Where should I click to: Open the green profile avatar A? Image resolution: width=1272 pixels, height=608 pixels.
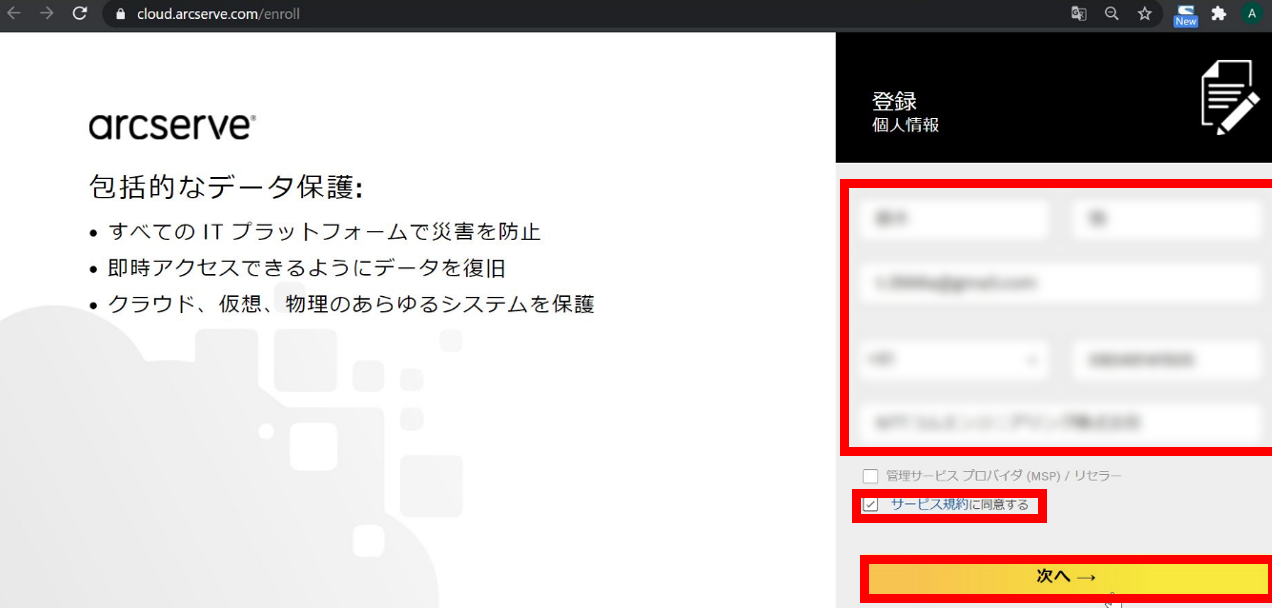pyautogui.click(x=1251, y=14)
